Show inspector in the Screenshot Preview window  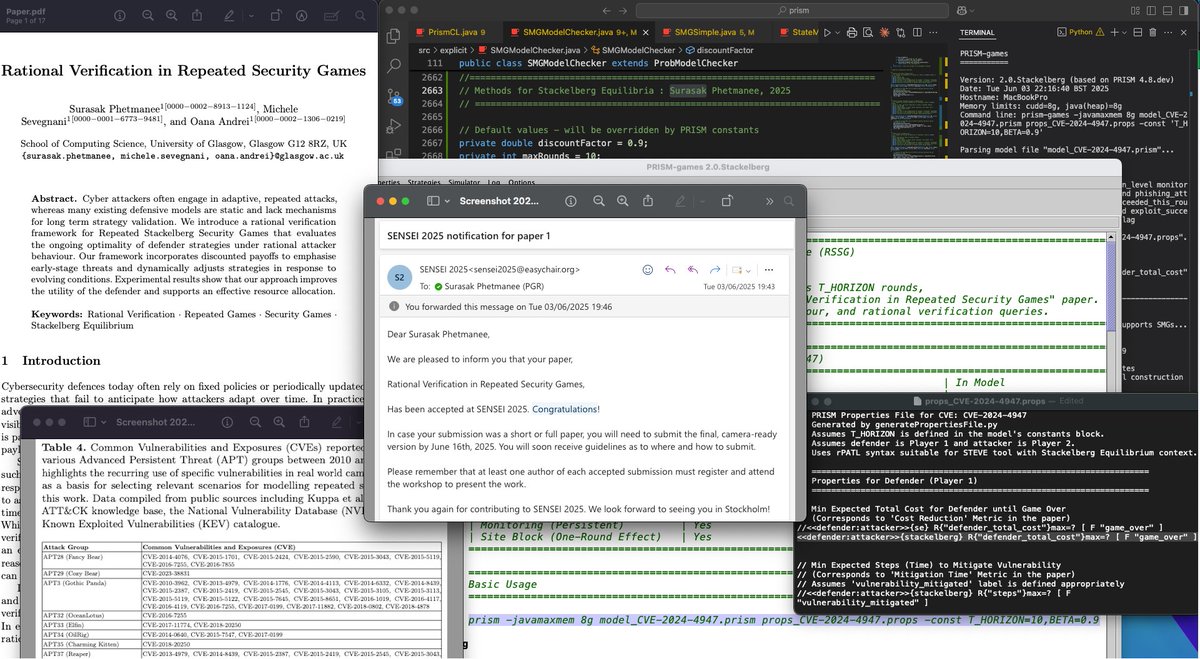(x=571, y=201)
